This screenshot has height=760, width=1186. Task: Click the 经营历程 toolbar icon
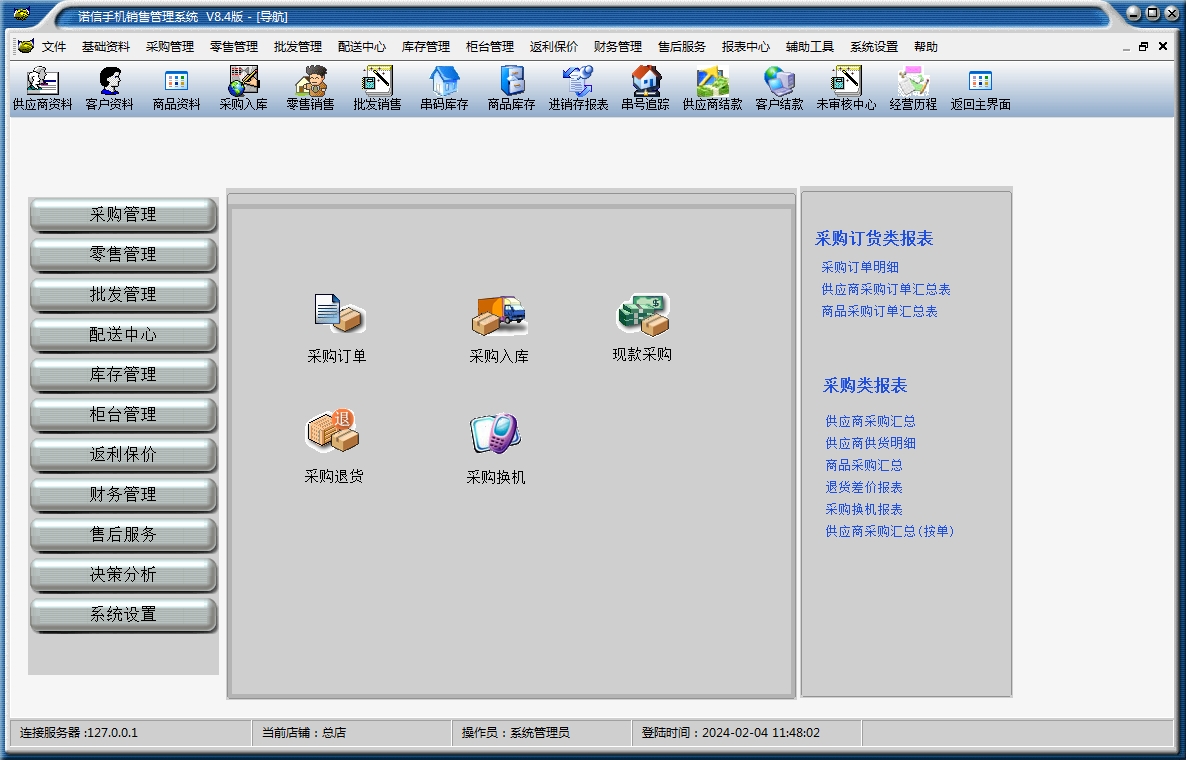(913, 88)
